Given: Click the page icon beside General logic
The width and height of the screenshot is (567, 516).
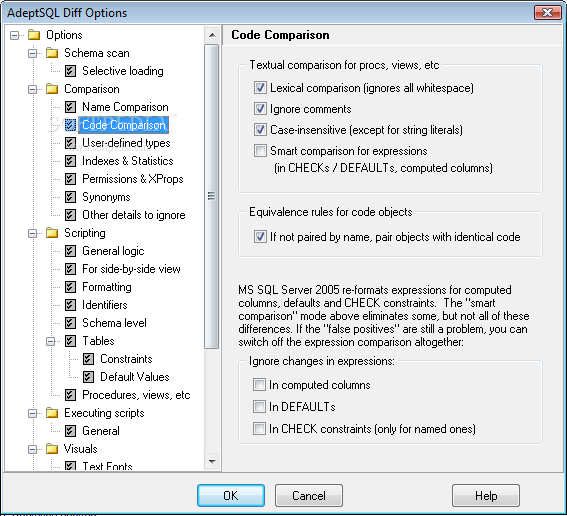Looking at the screenshot, I should (x=70, y=251).
